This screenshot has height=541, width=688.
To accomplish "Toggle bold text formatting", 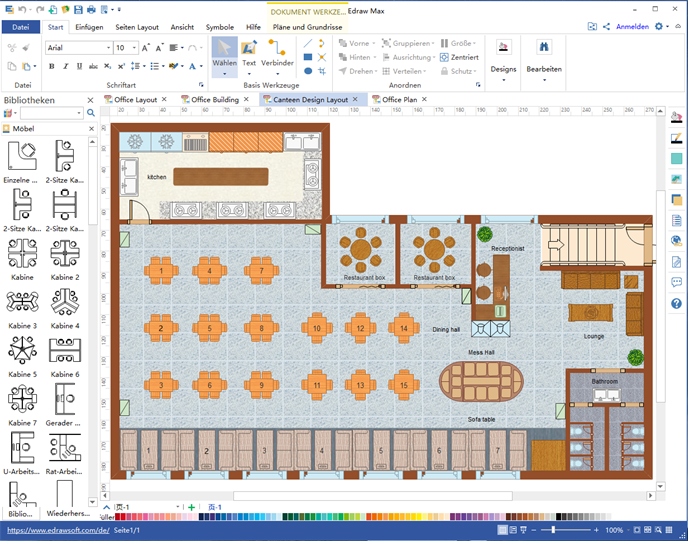I will [x=51, y=67].
